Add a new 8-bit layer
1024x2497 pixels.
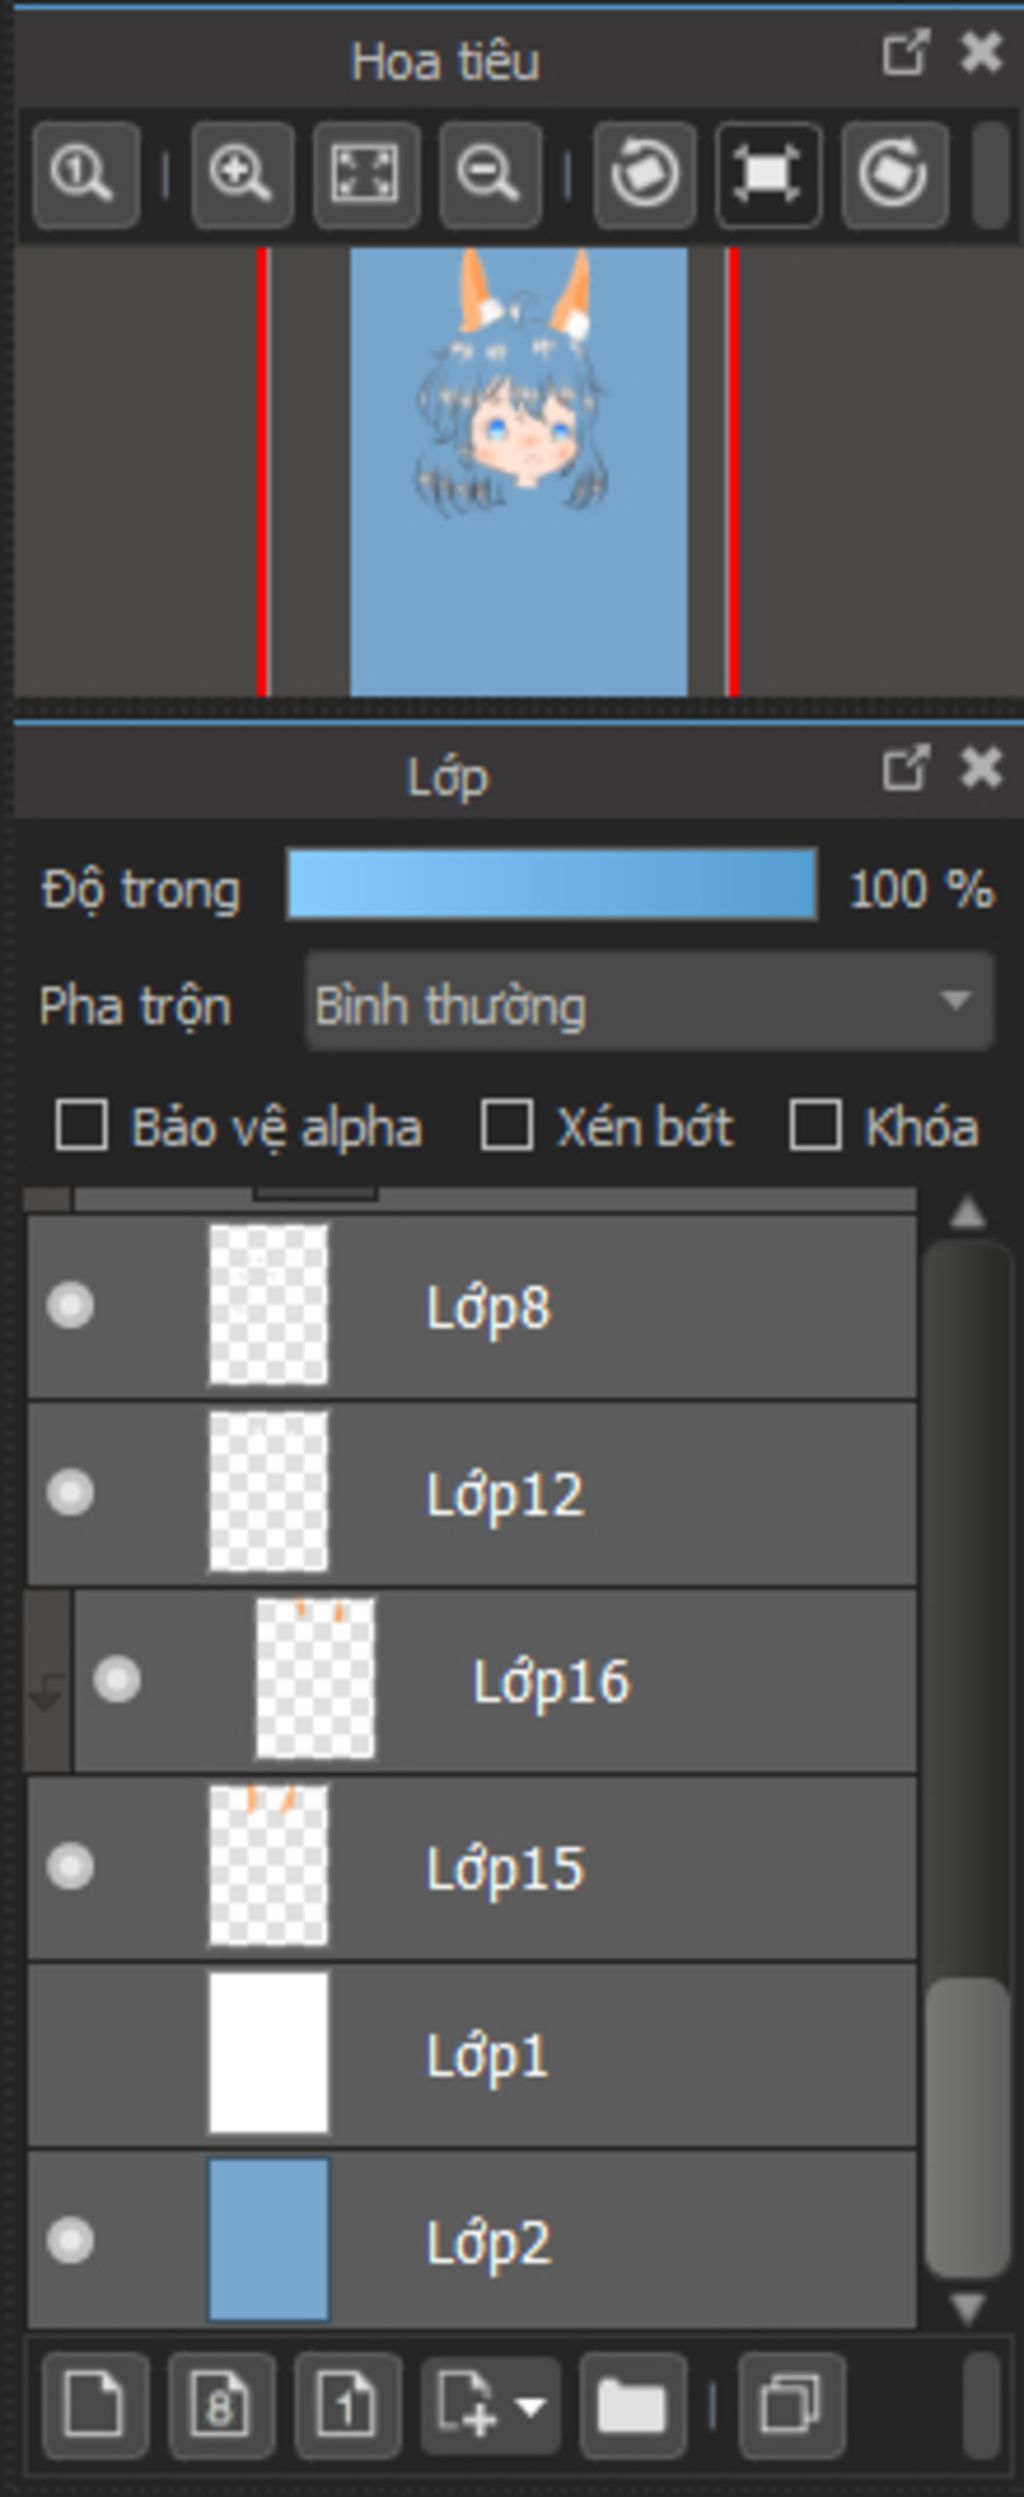(x=221, y=2405)
